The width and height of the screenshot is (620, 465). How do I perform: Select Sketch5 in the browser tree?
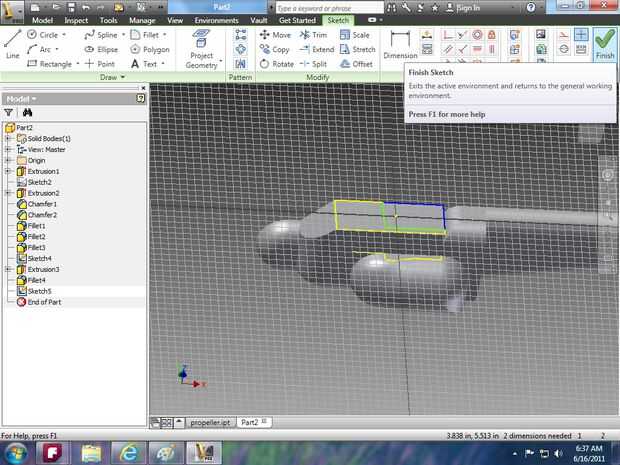[35, 291]
